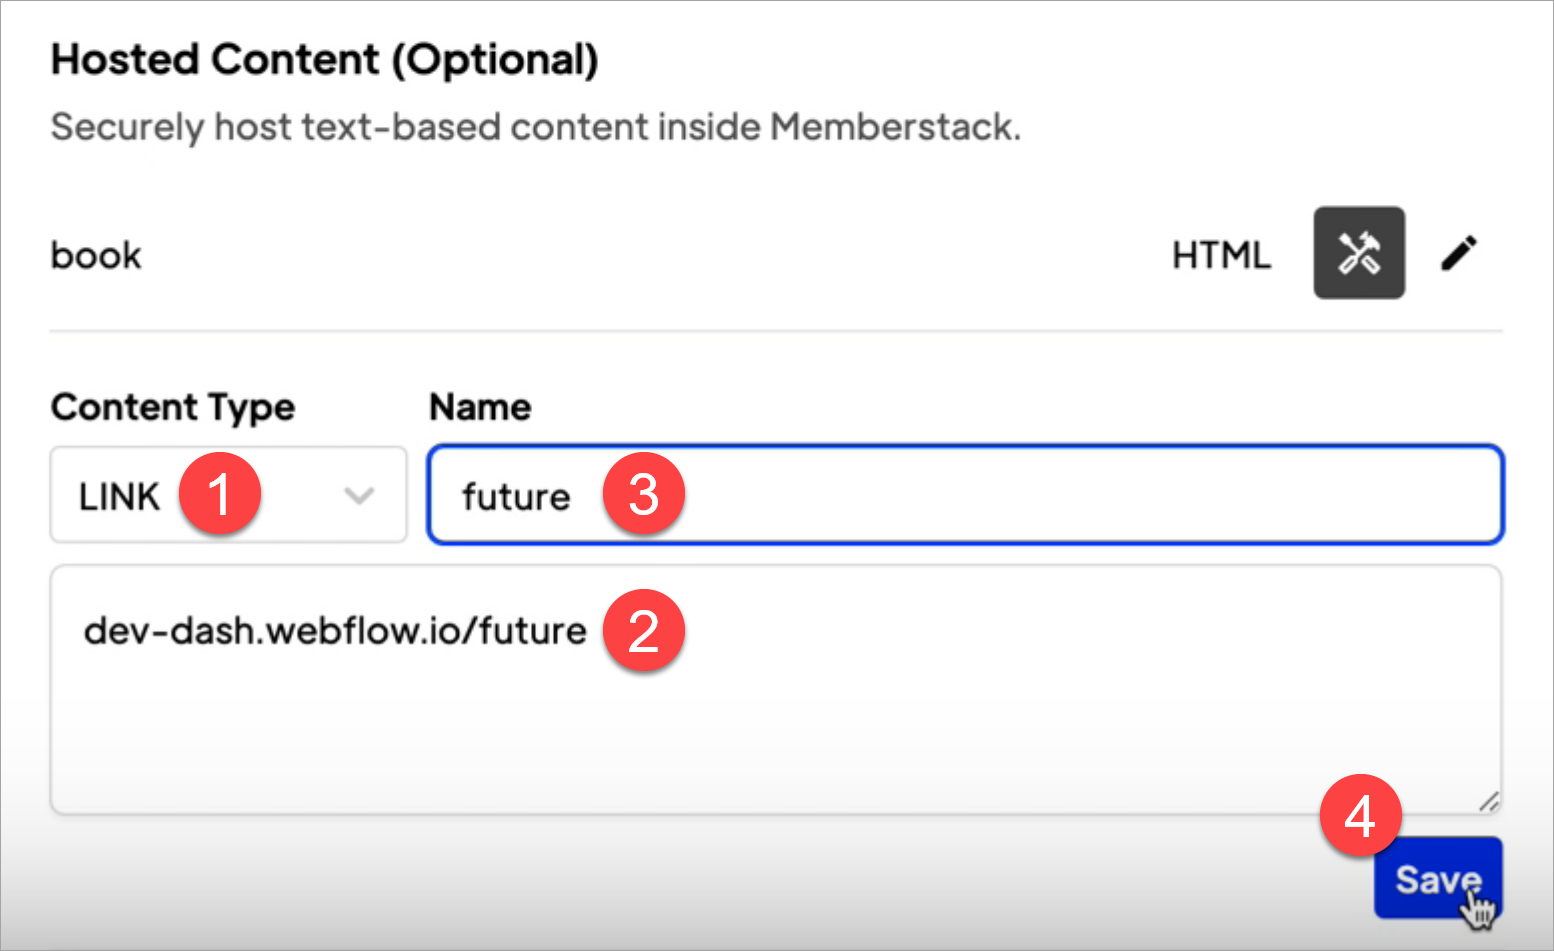Click the "Hosted Content (Optional)" heading

pos(325,60)
